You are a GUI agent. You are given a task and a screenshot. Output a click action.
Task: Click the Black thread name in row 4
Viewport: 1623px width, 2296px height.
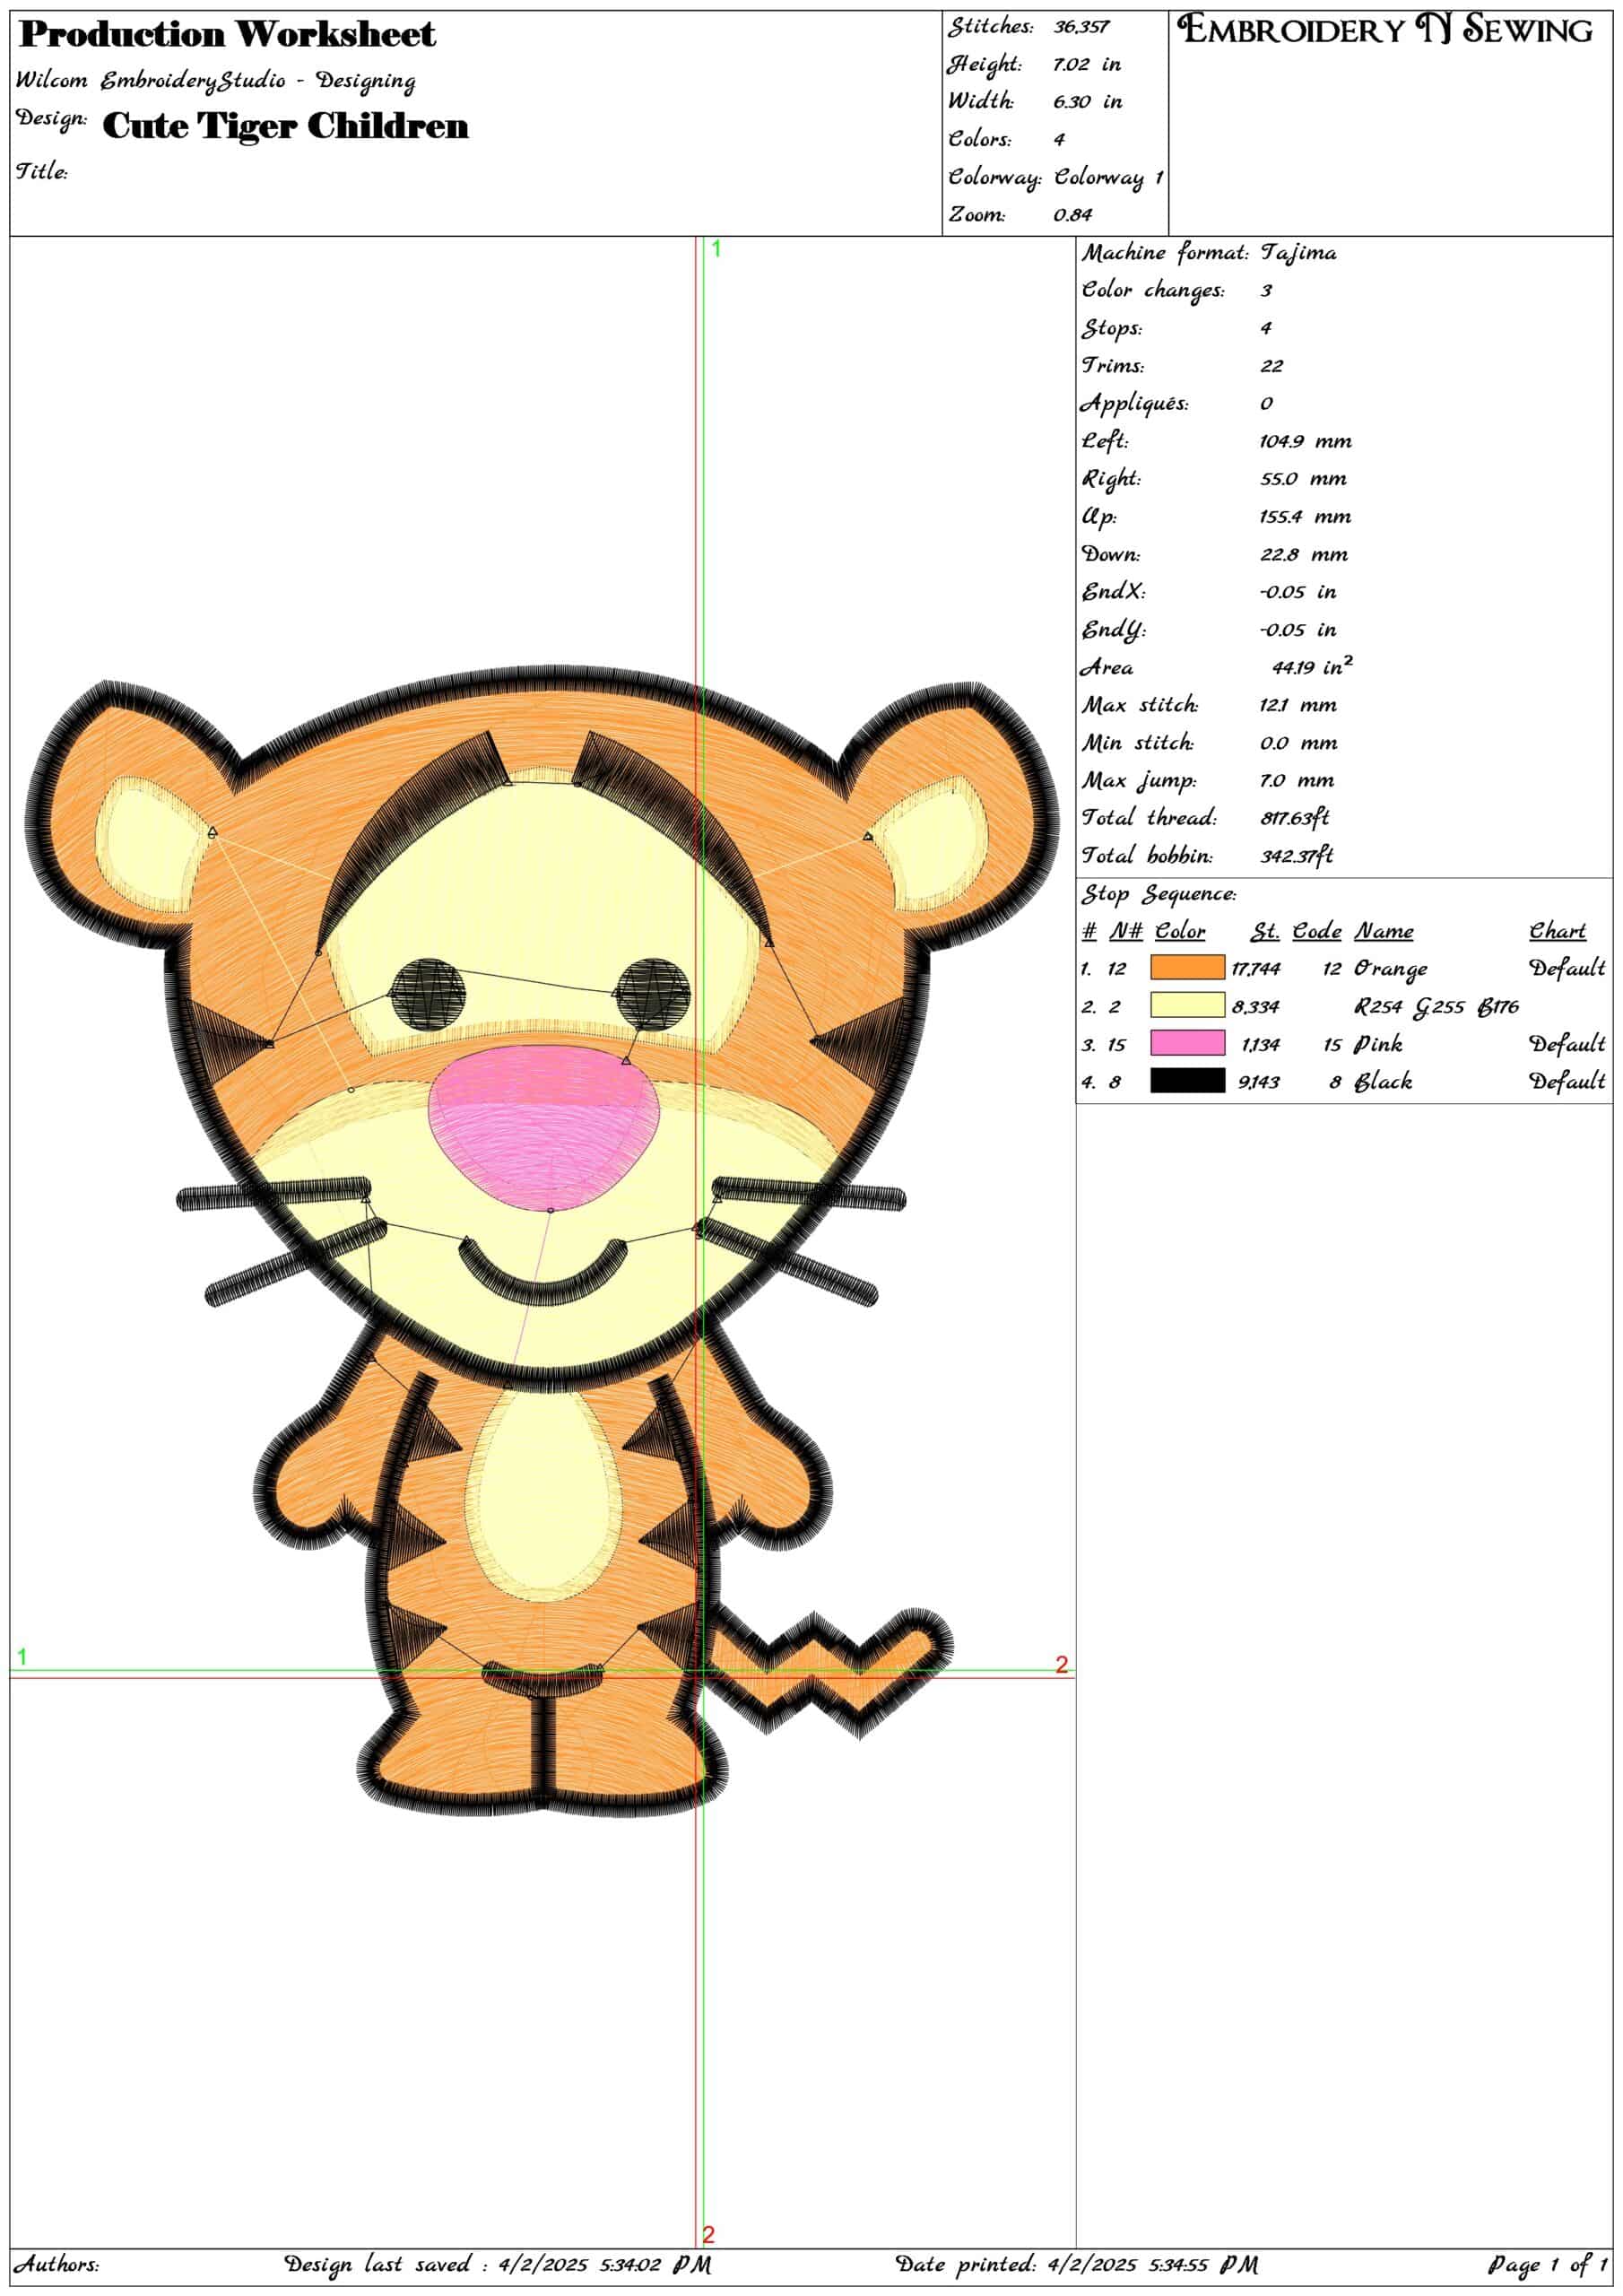[x=1383, y=1082]
